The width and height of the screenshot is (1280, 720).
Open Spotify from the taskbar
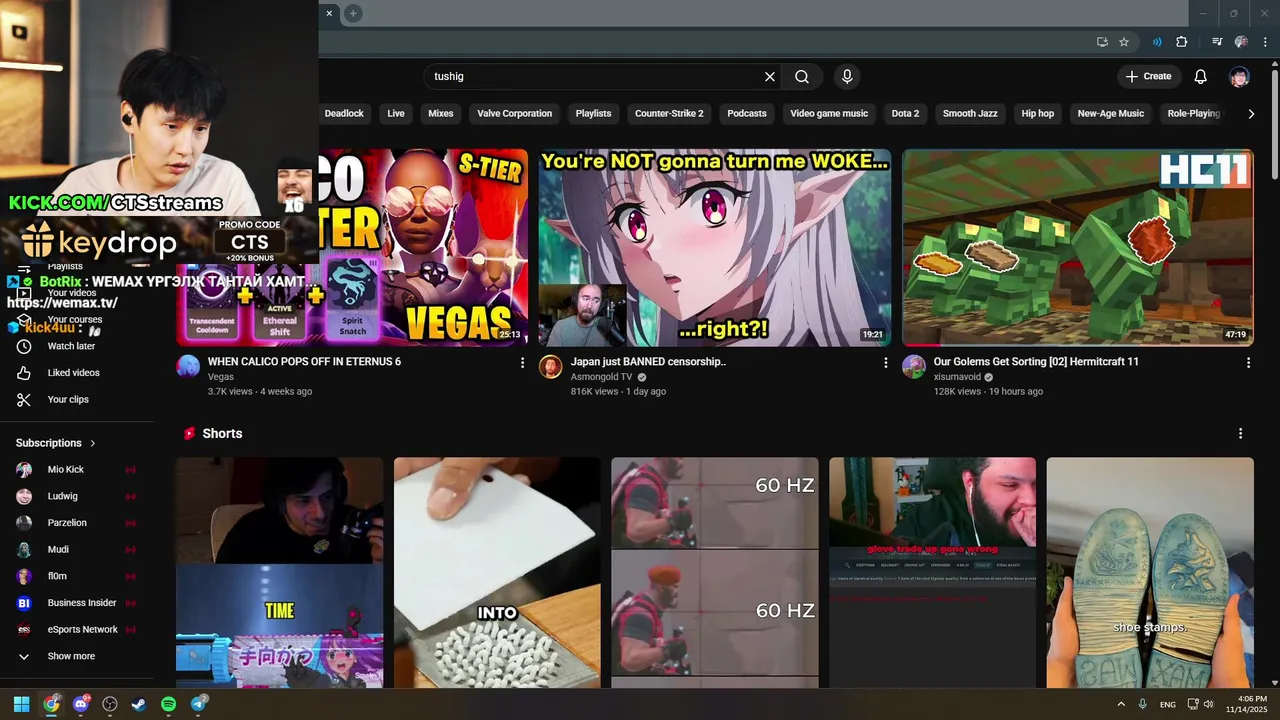click(x=168, y=704)
